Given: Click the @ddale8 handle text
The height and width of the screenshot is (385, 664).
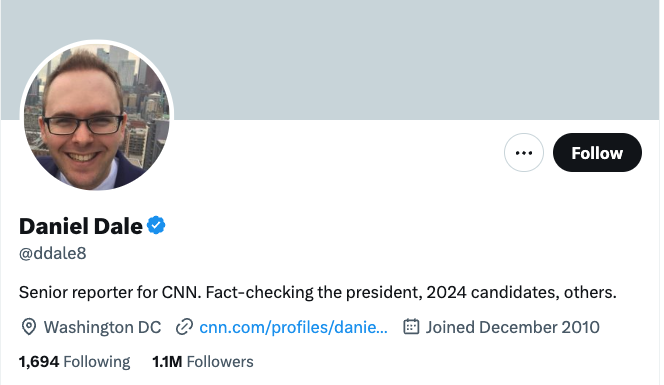Looking at the screenshot, I should [x=53, y=253].
